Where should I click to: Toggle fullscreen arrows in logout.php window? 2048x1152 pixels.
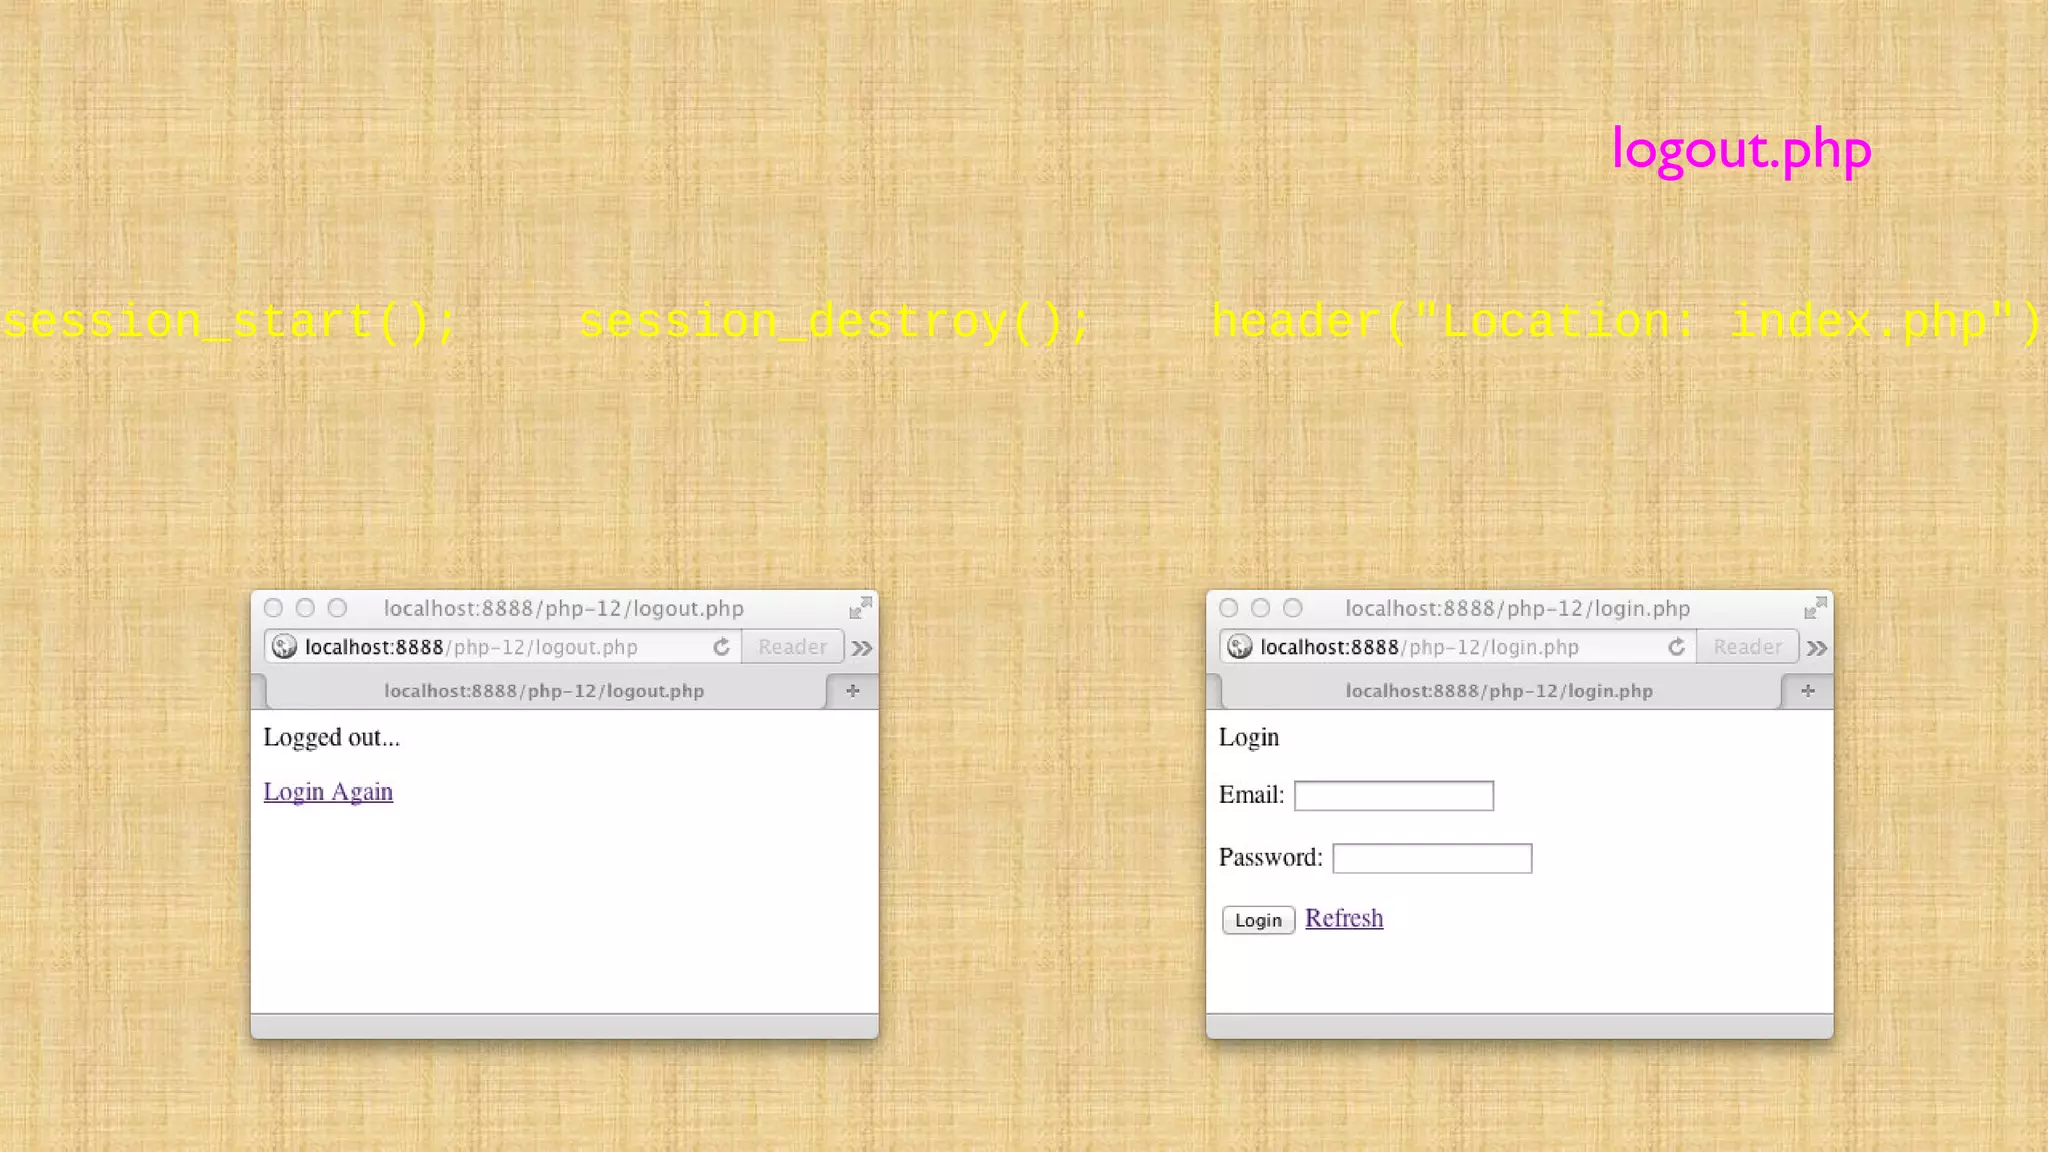[x=860, y=607]
